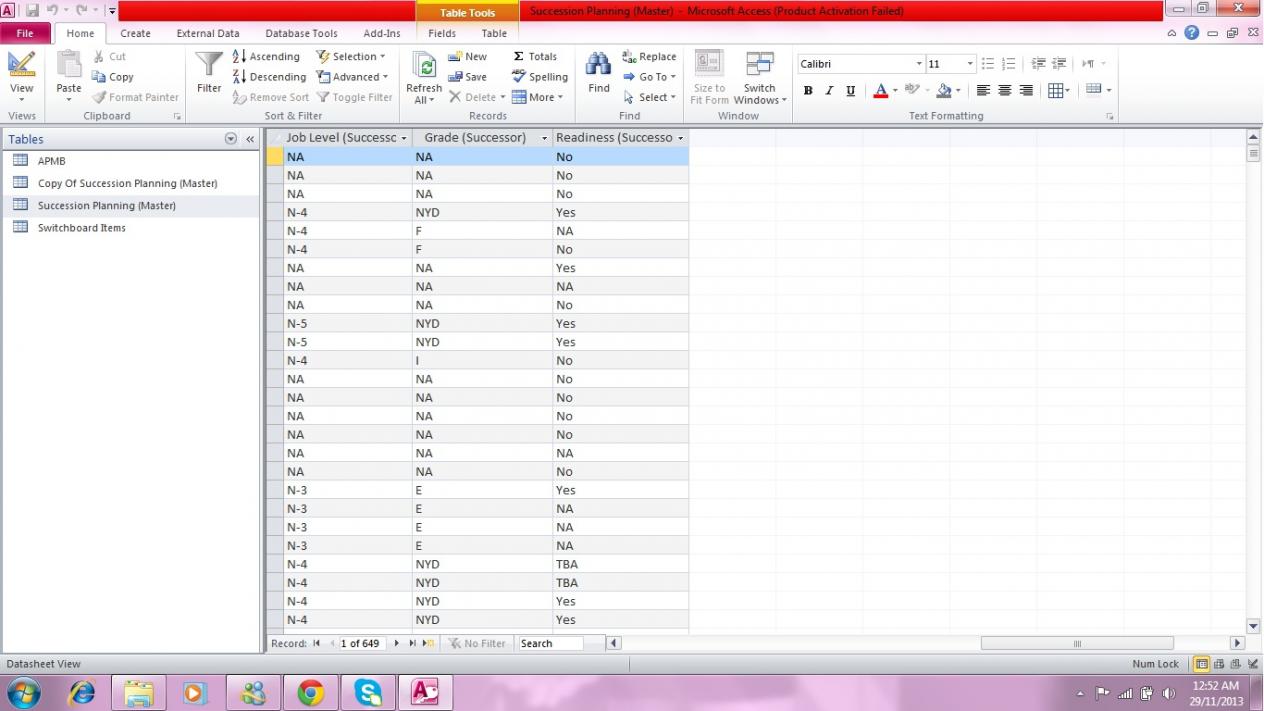Toggle Bold formatting
This screenshot has height=711, width=1264.
click(x=808, y=91)
